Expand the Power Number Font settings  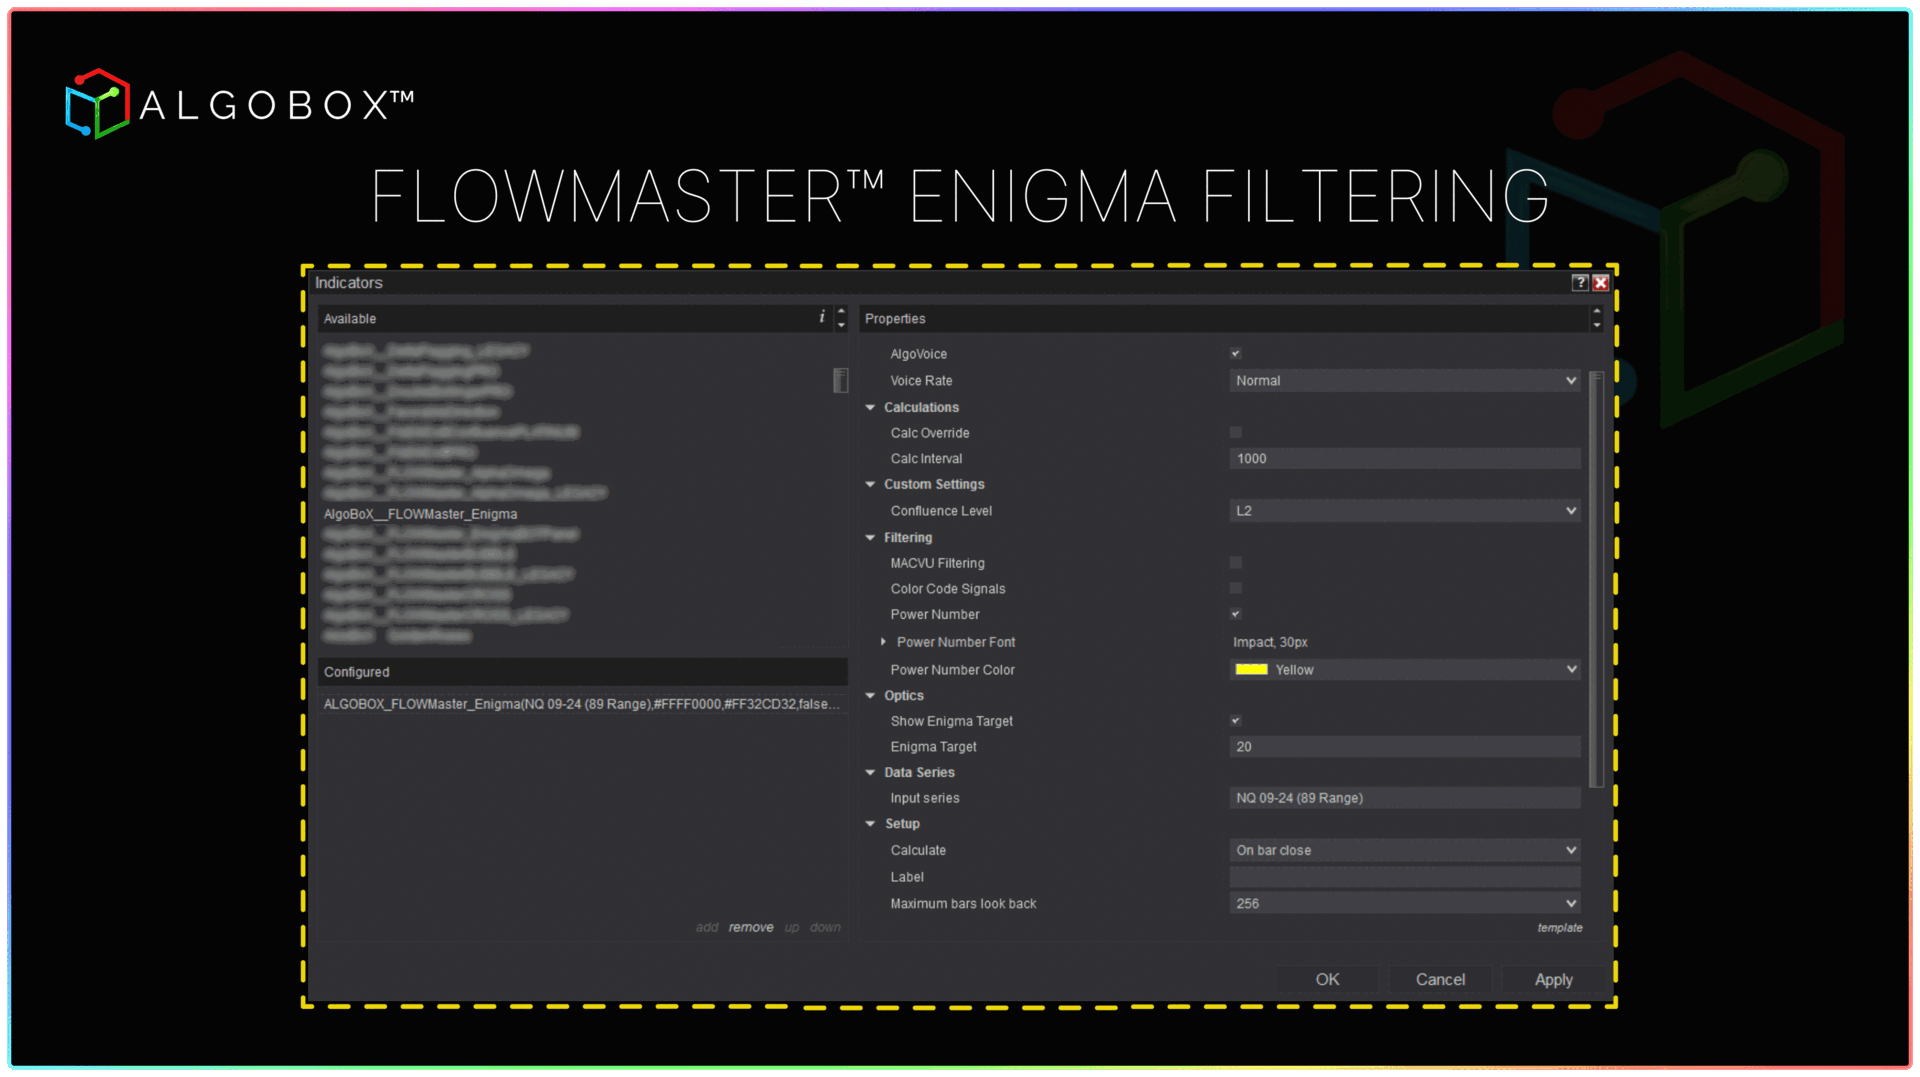click(x=883, y=642)
